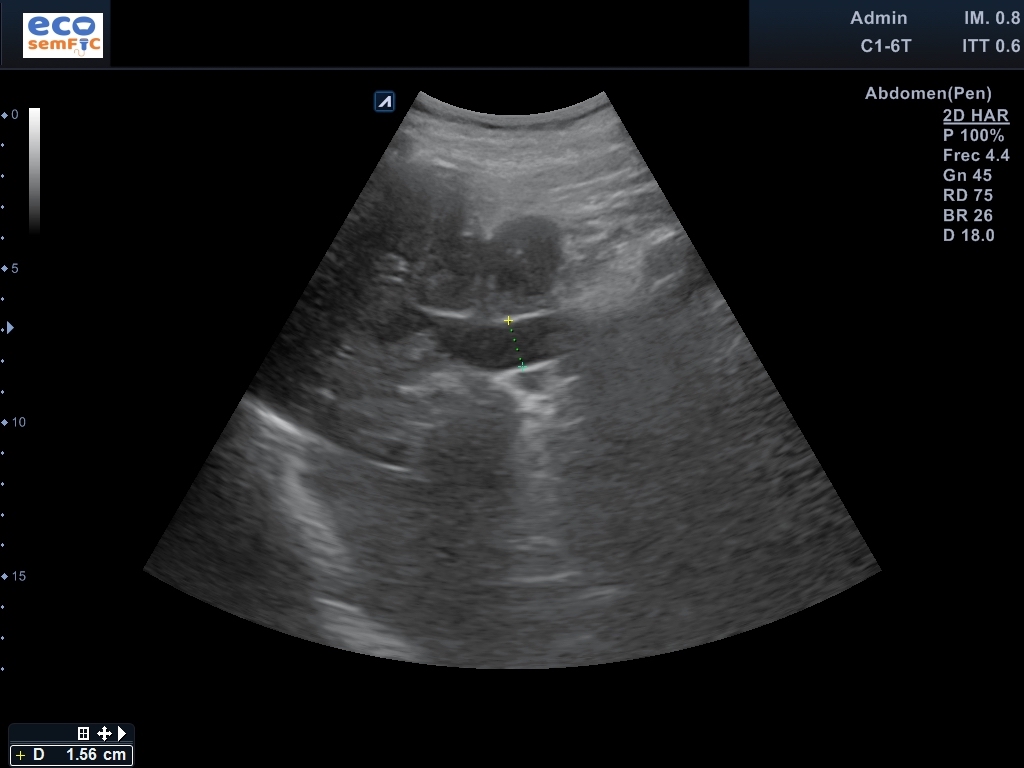Click the RD 75 dynamic range parameter
The height and width of the screenshot is (768, 1024).
(967, 196)
